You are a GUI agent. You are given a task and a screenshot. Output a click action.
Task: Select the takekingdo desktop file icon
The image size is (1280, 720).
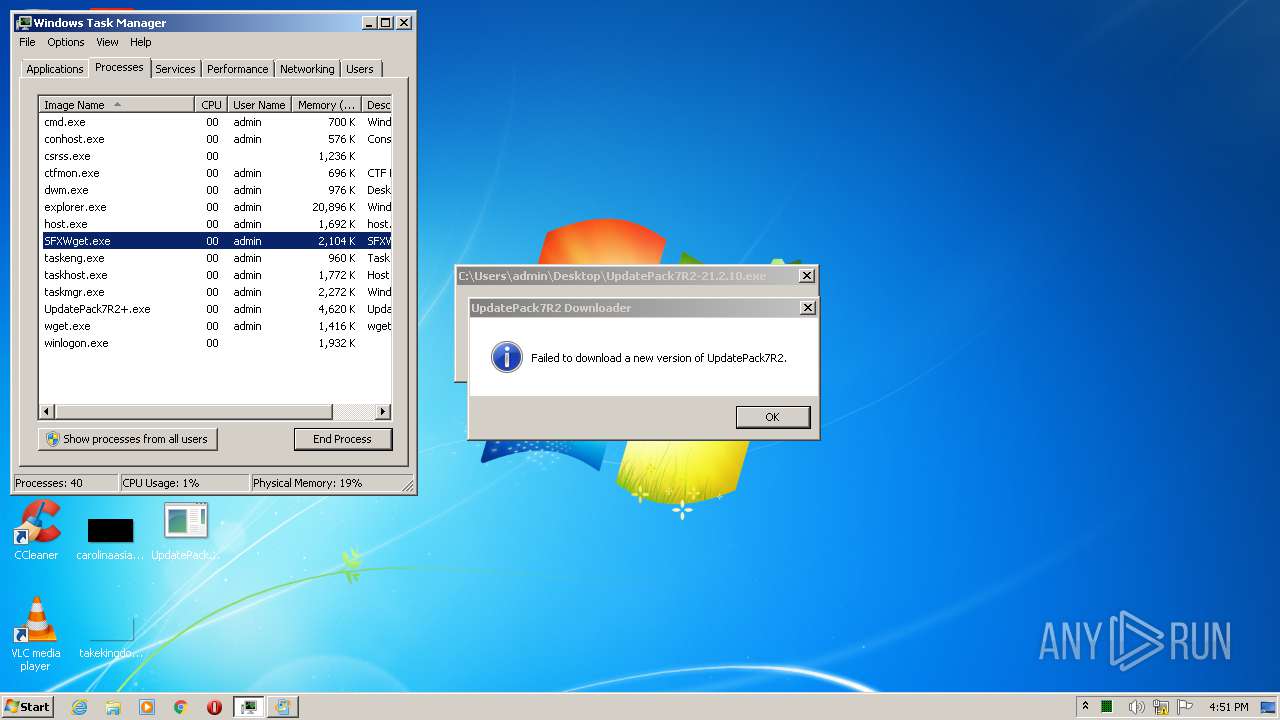point(110,636)
